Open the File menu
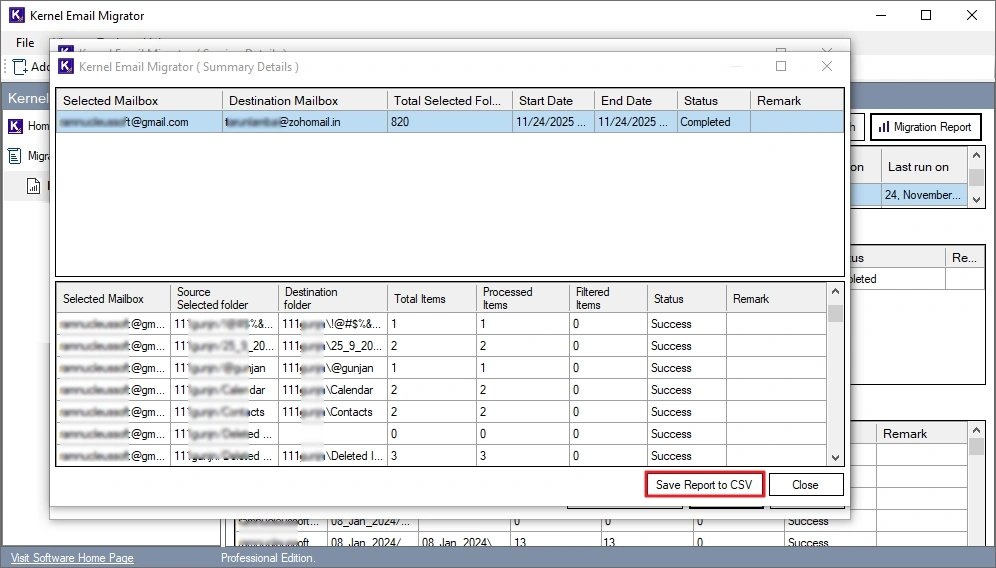This screenshot has height=568, width=996. pos(25,43)
